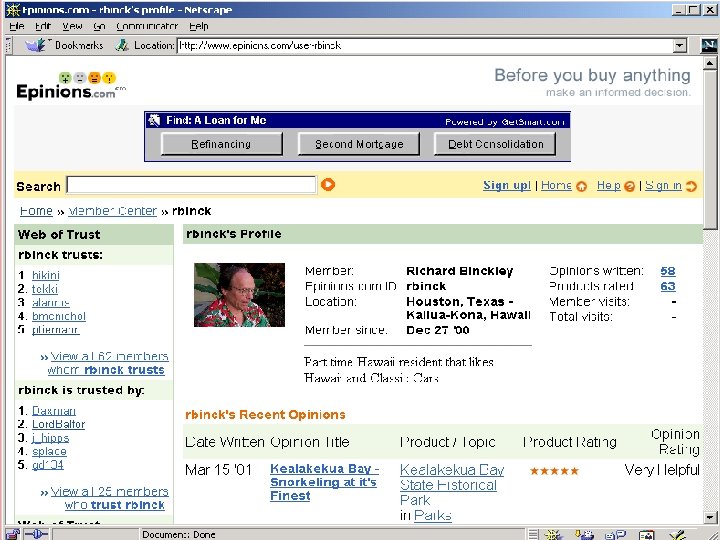Click the 'Very Helpful' opinion rating text
Image resolution: width=720 pixels, height=540 pixels.
[x=662, y=470]
